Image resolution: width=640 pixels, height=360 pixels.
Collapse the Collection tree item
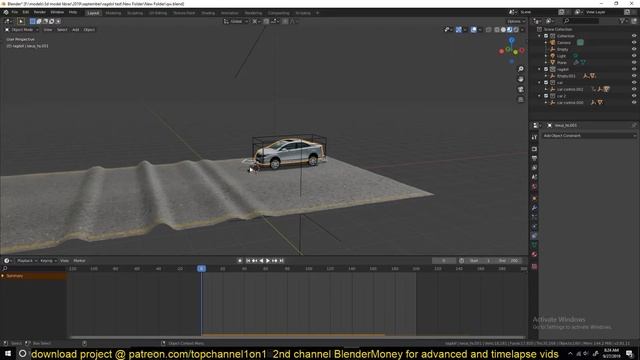(540, 36)
